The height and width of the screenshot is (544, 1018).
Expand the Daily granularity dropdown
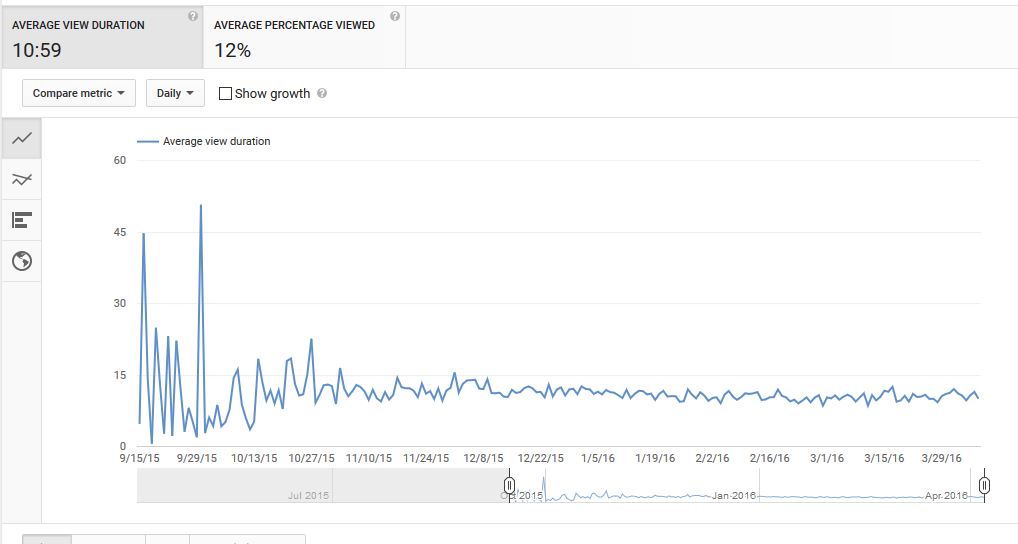click(x=175, y=93)
